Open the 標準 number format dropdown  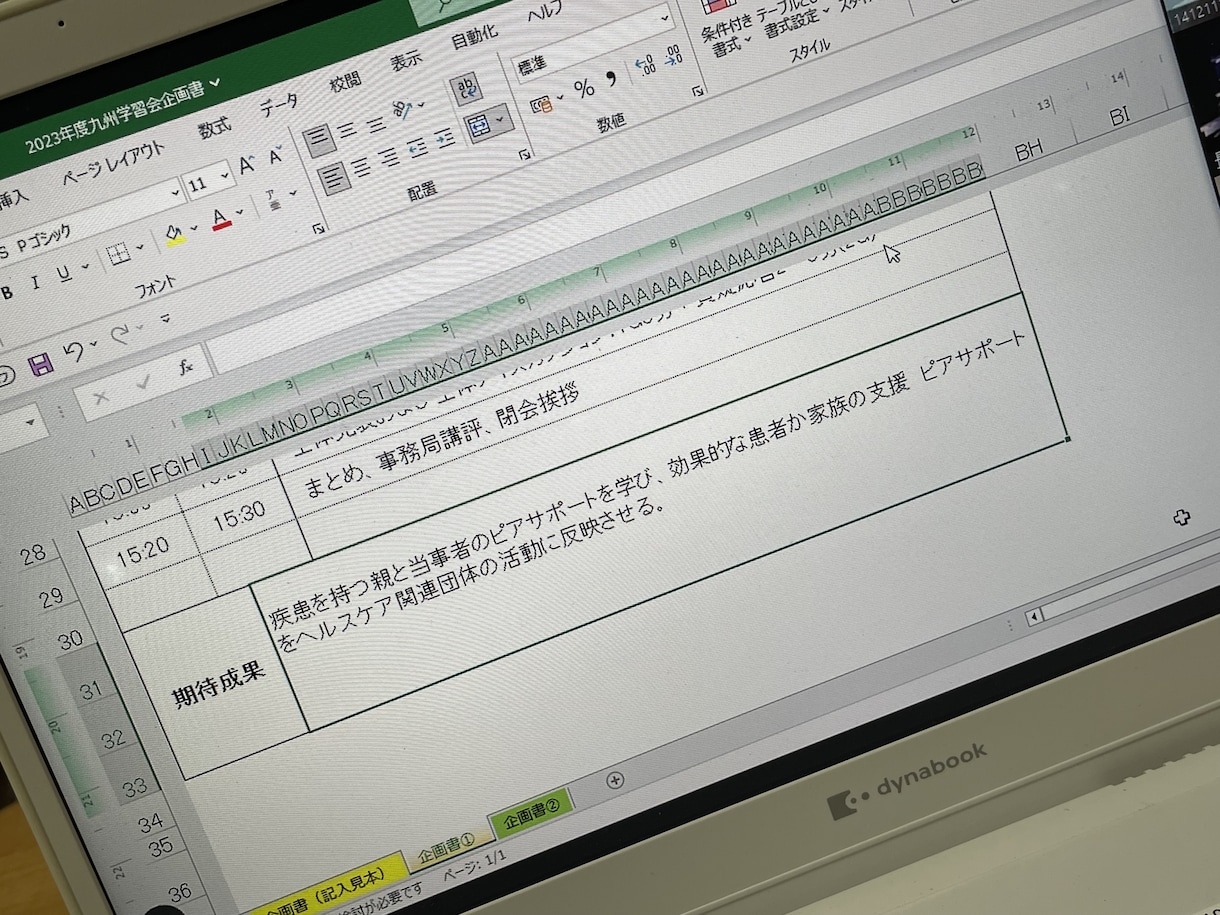667,17
